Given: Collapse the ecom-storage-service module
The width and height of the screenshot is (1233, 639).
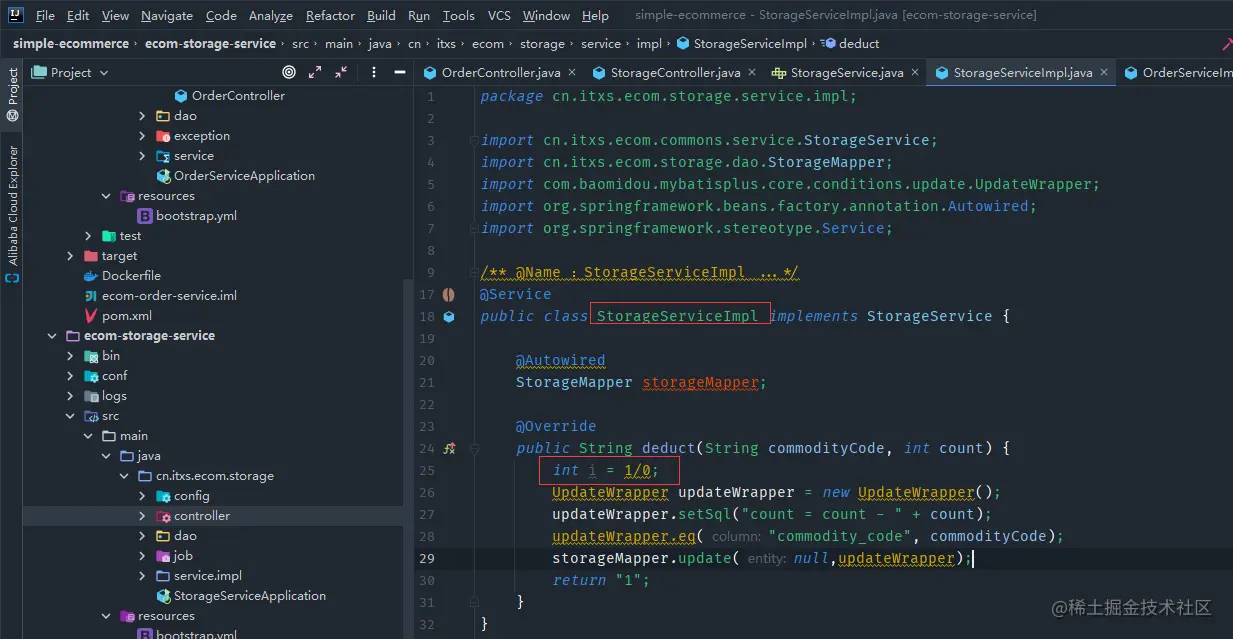Looking at the screenshot, I should point(52,335).
